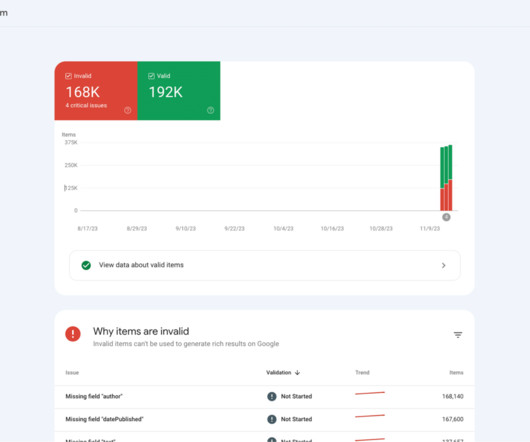530x442 pixels.
Task: Click the annotation marker below the chart
Action: [x=446, y=217]
